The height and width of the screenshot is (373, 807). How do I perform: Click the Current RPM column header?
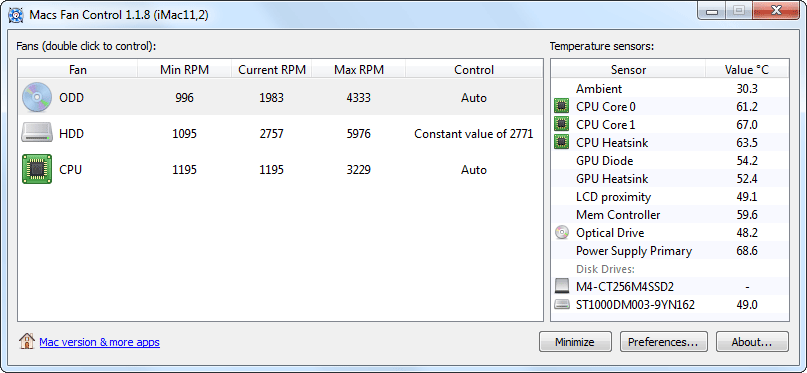pyautogui.click(x=272, y=69)
